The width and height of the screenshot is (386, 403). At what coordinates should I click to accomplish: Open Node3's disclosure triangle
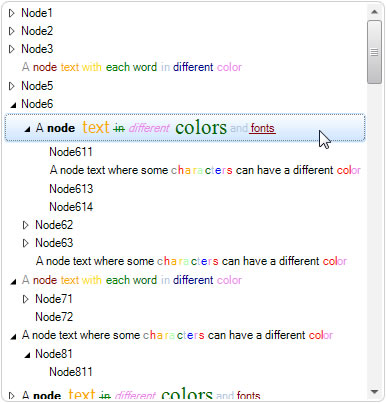tap(12, 49)
